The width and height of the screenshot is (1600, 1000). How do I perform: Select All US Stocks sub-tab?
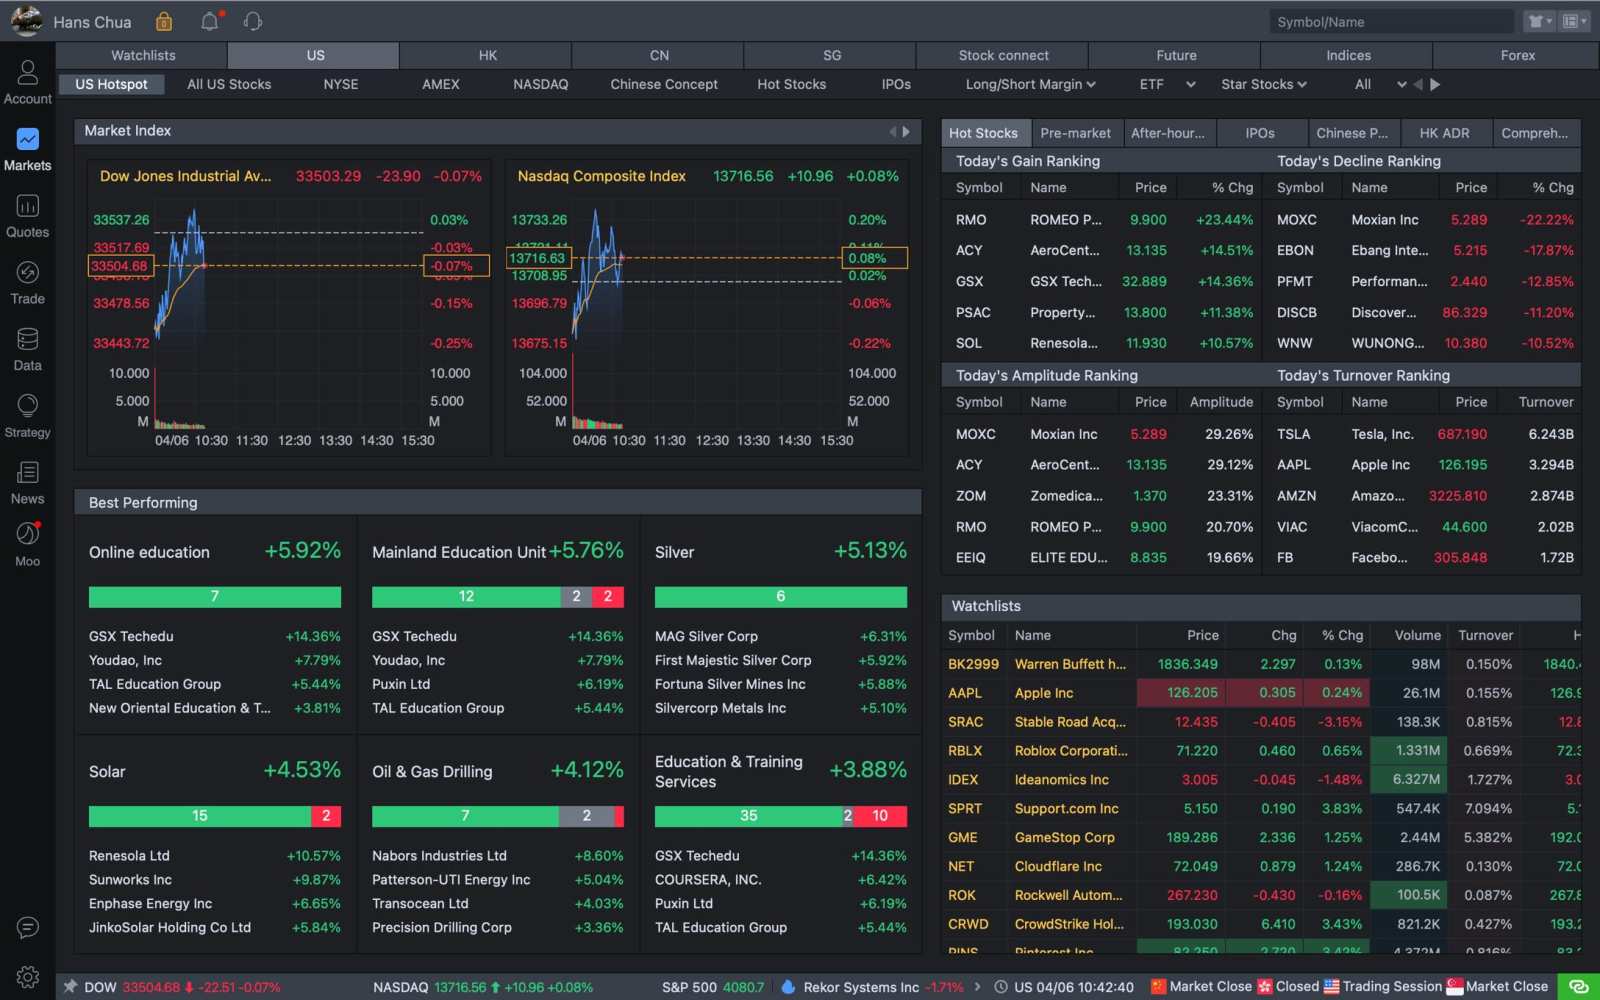tap(229, 84)
